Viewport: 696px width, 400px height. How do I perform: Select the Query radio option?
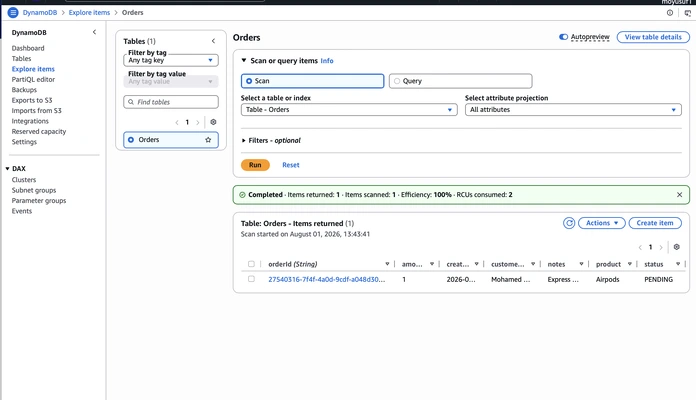397,81
